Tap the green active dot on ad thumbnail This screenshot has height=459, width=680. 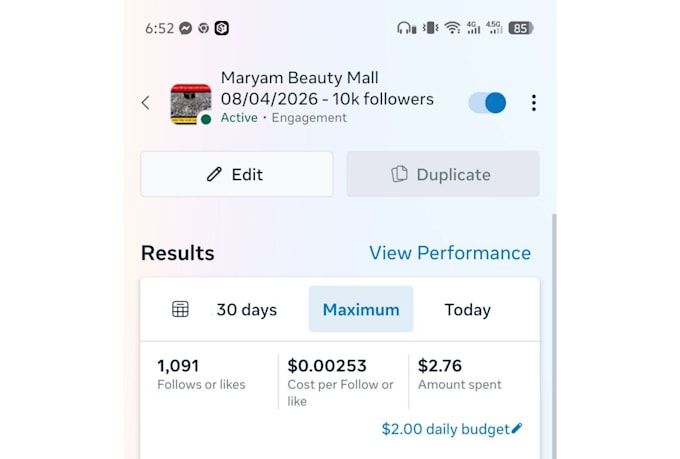tap(206, 119)
